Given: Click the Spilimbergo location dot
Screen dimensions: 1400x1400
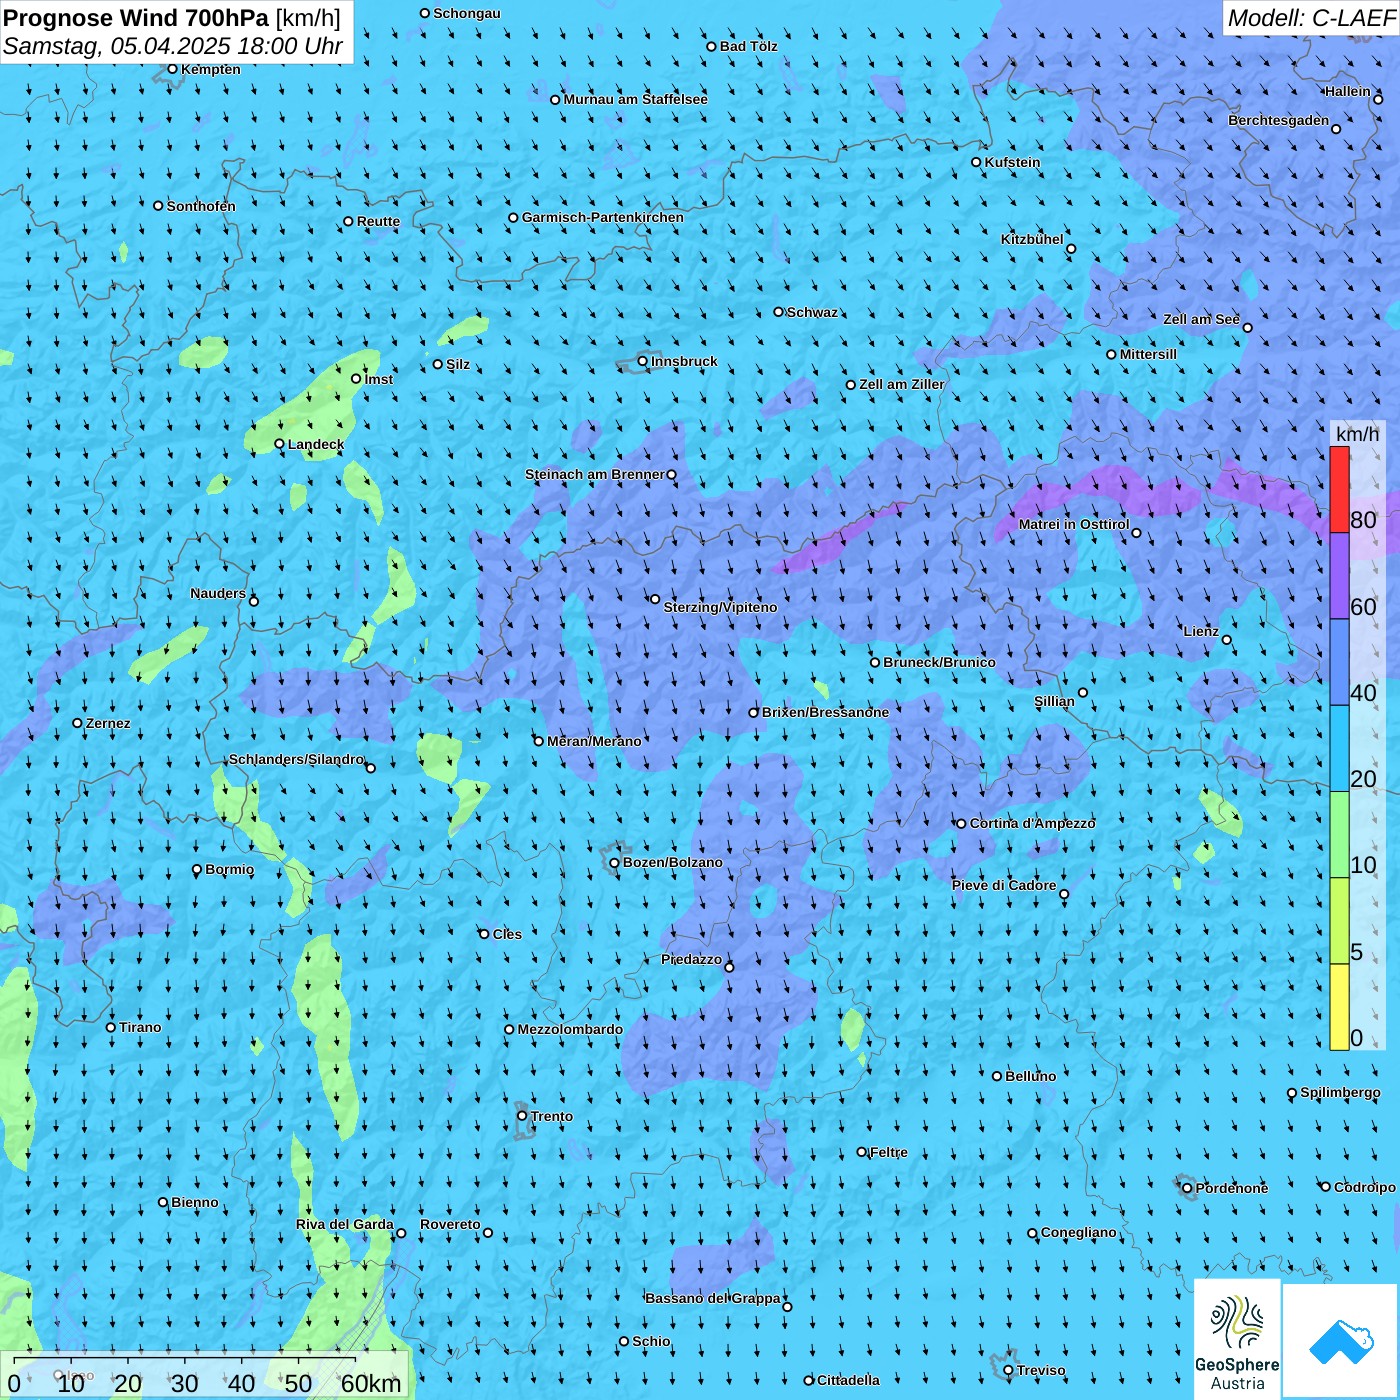Looking at the screenshot, I should [1292, 1093].
